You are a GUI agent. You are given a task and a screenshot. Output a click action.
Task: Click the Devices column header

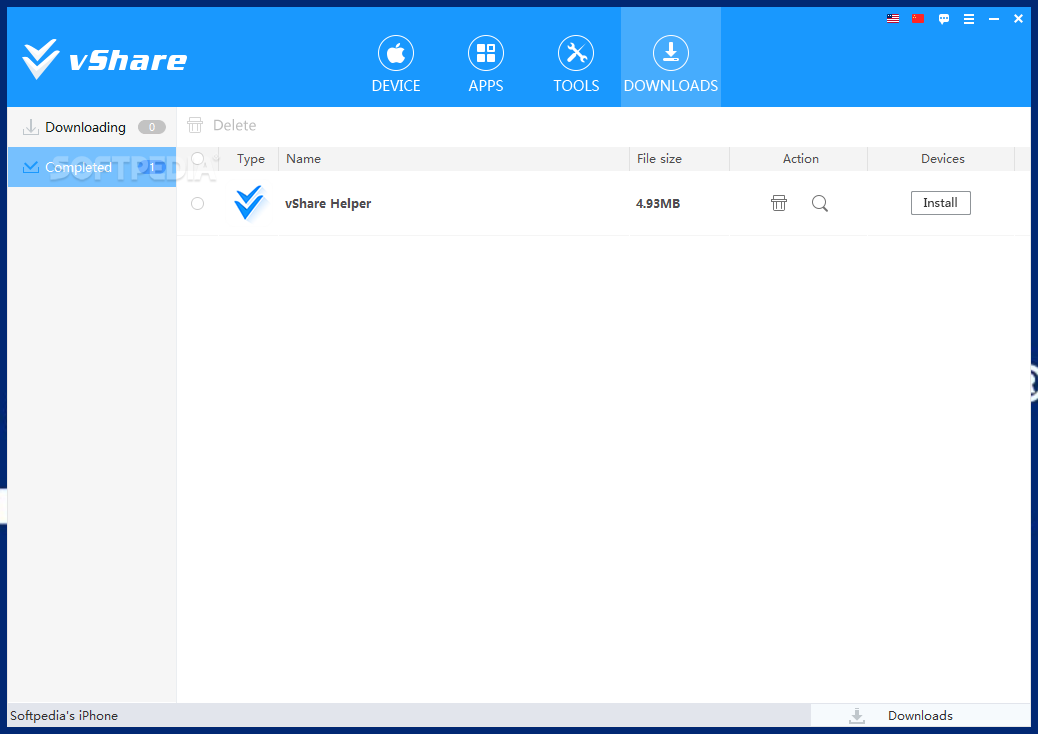[x=943, y=159]
